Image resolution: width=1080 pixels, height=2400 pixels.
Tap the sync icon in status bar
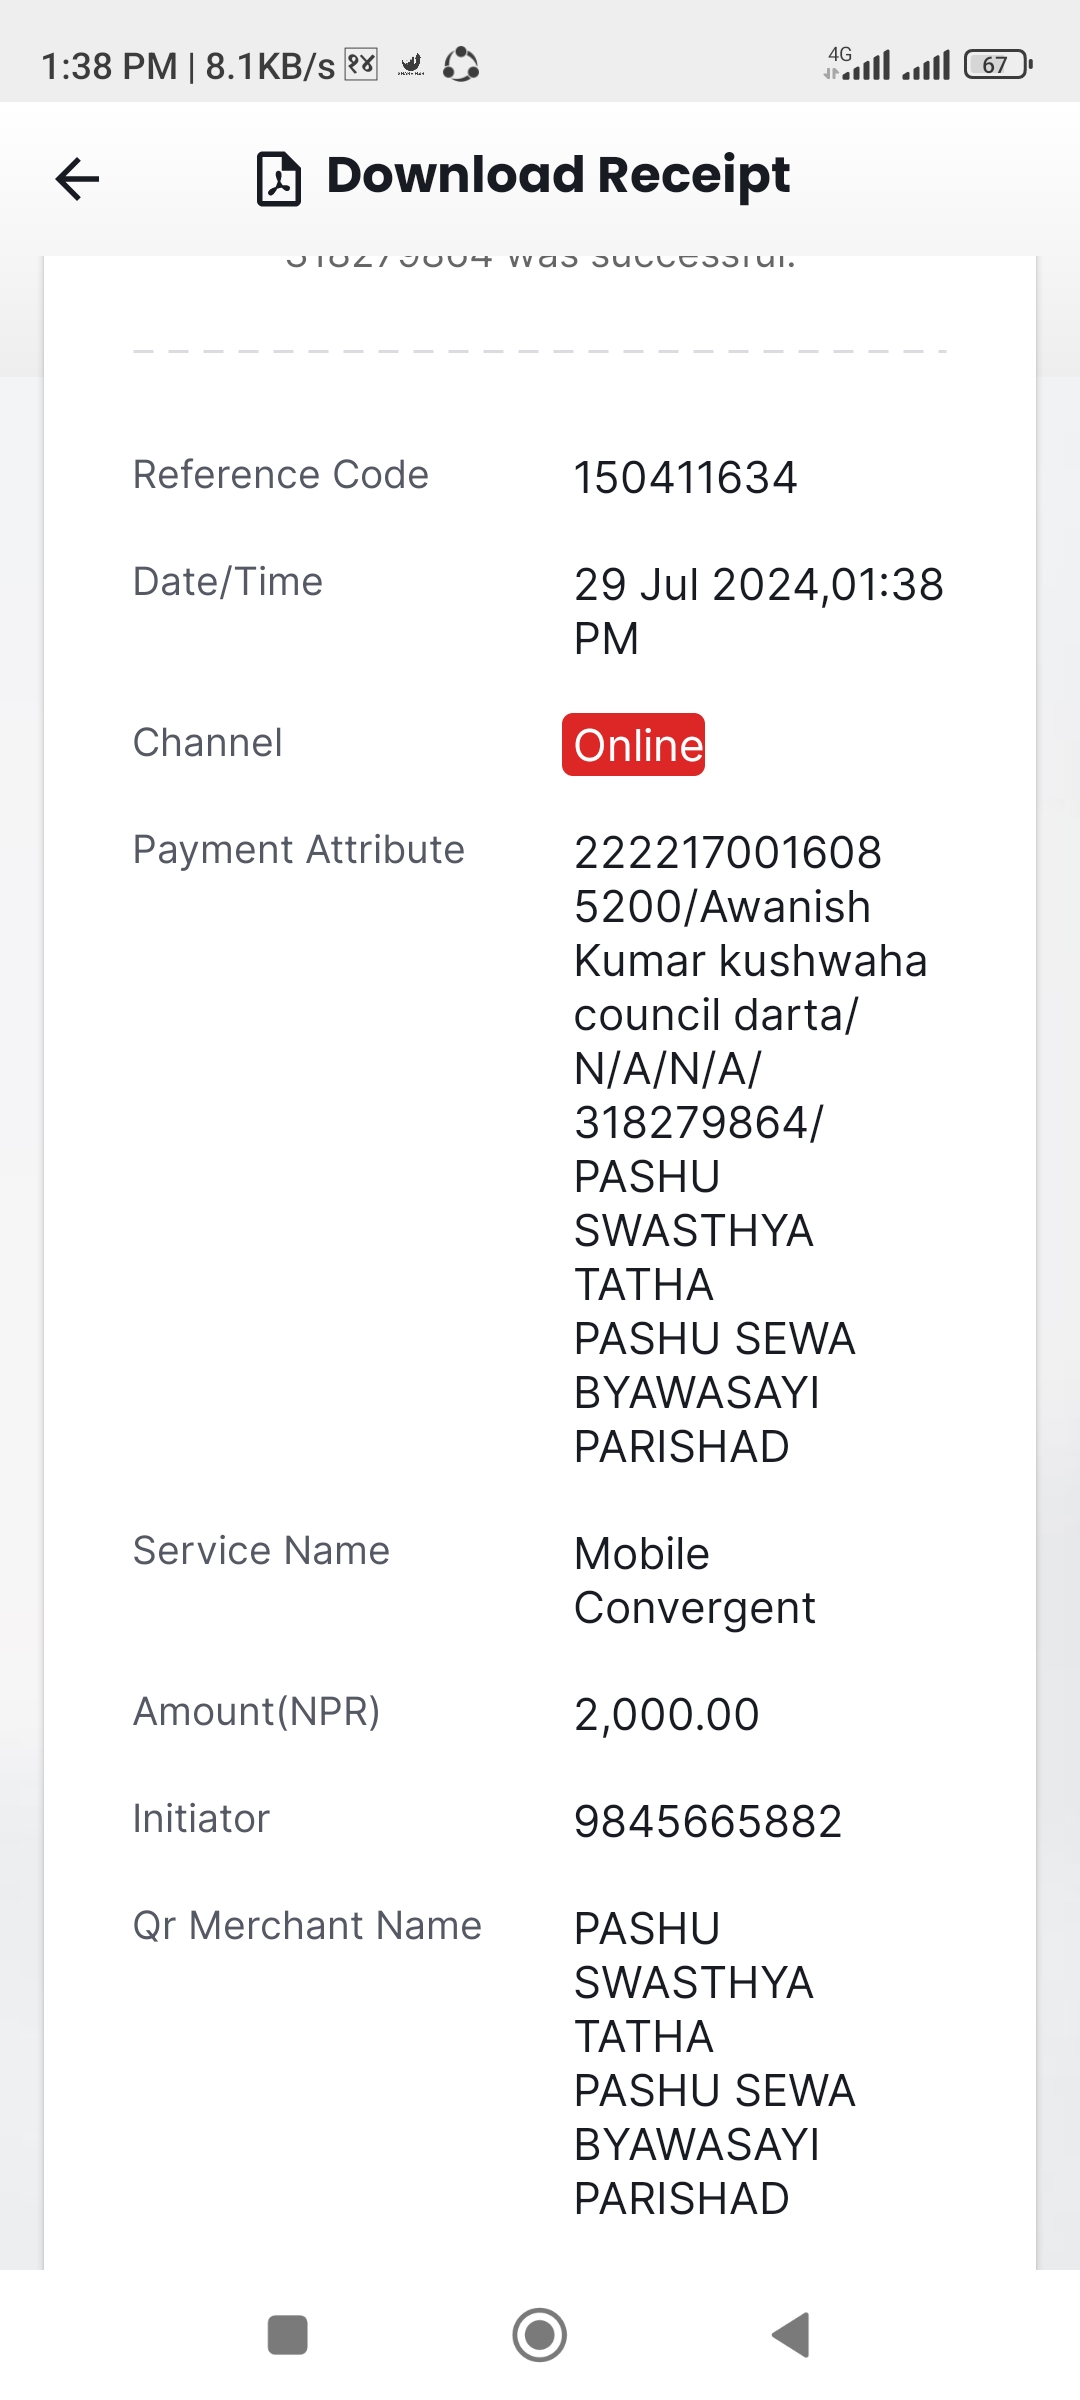[461, 65]
